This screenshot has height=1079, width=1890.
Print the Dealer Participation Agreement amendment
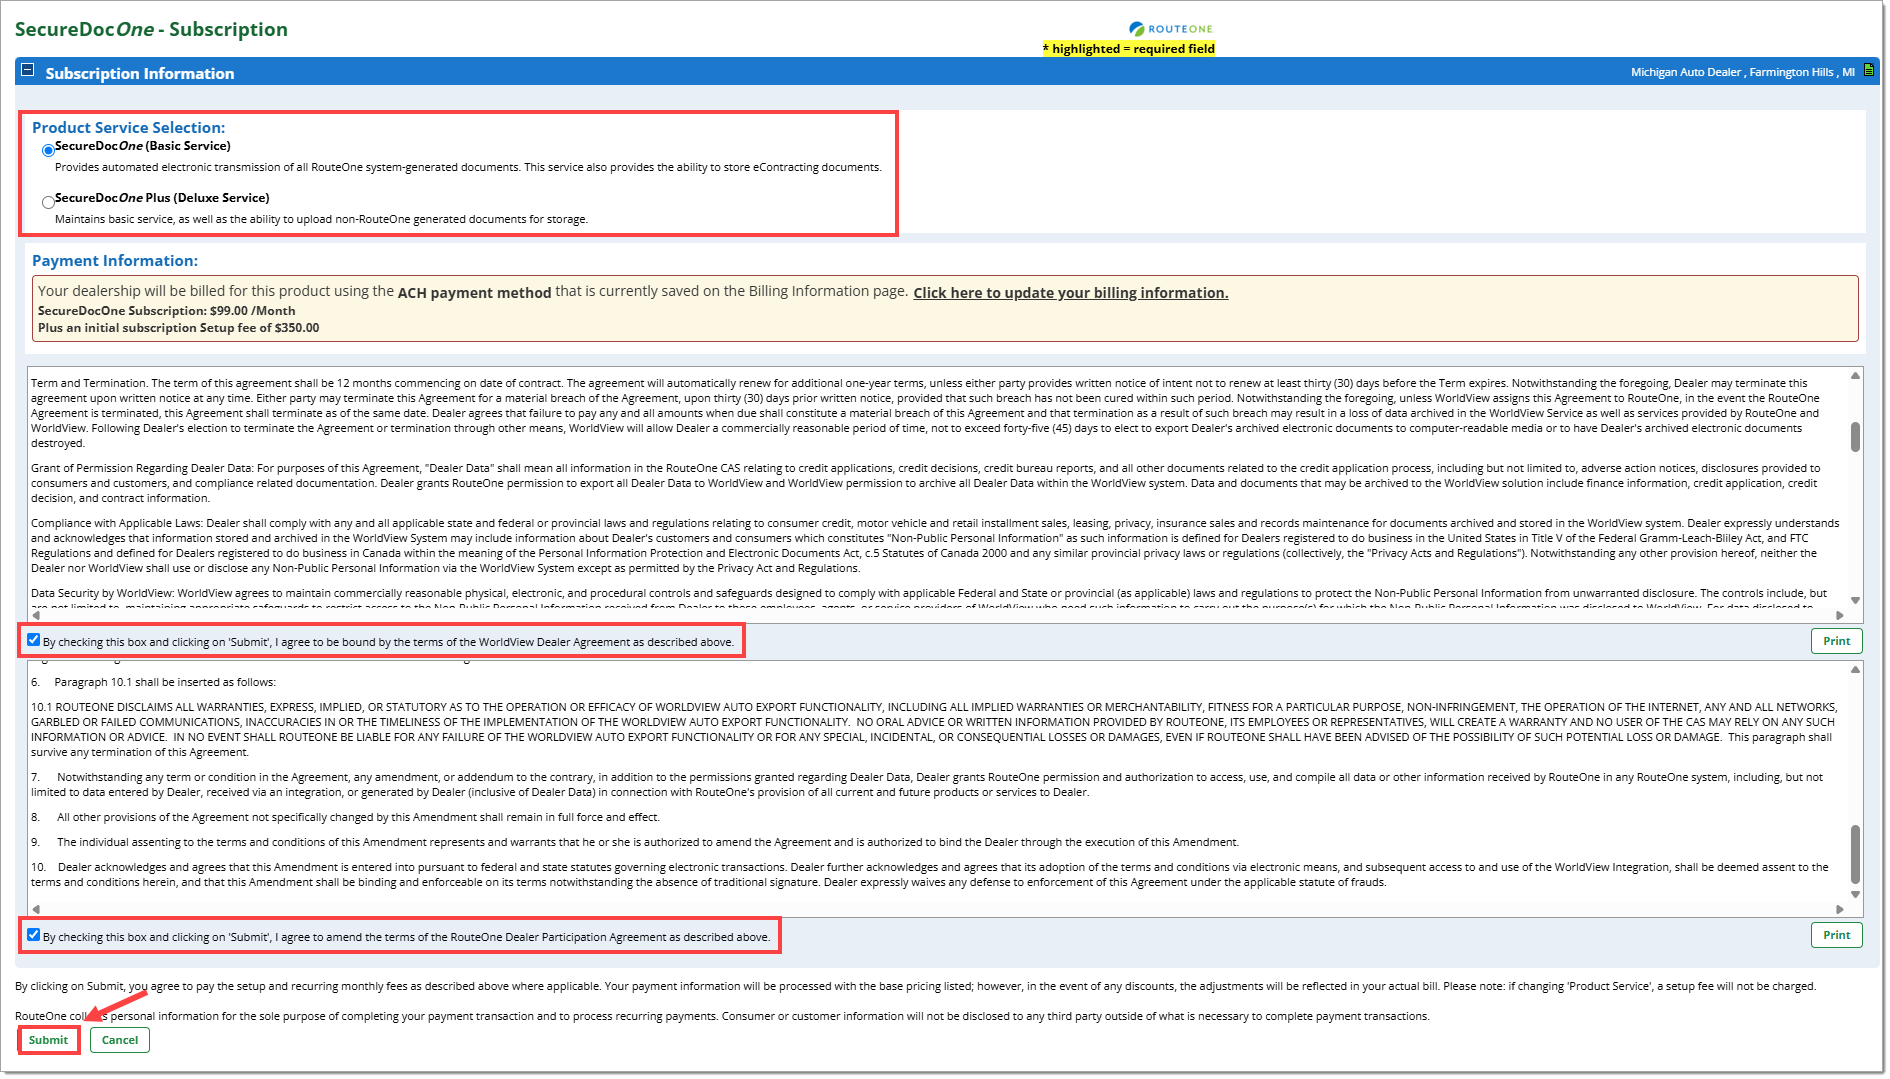pos(1836,935)
